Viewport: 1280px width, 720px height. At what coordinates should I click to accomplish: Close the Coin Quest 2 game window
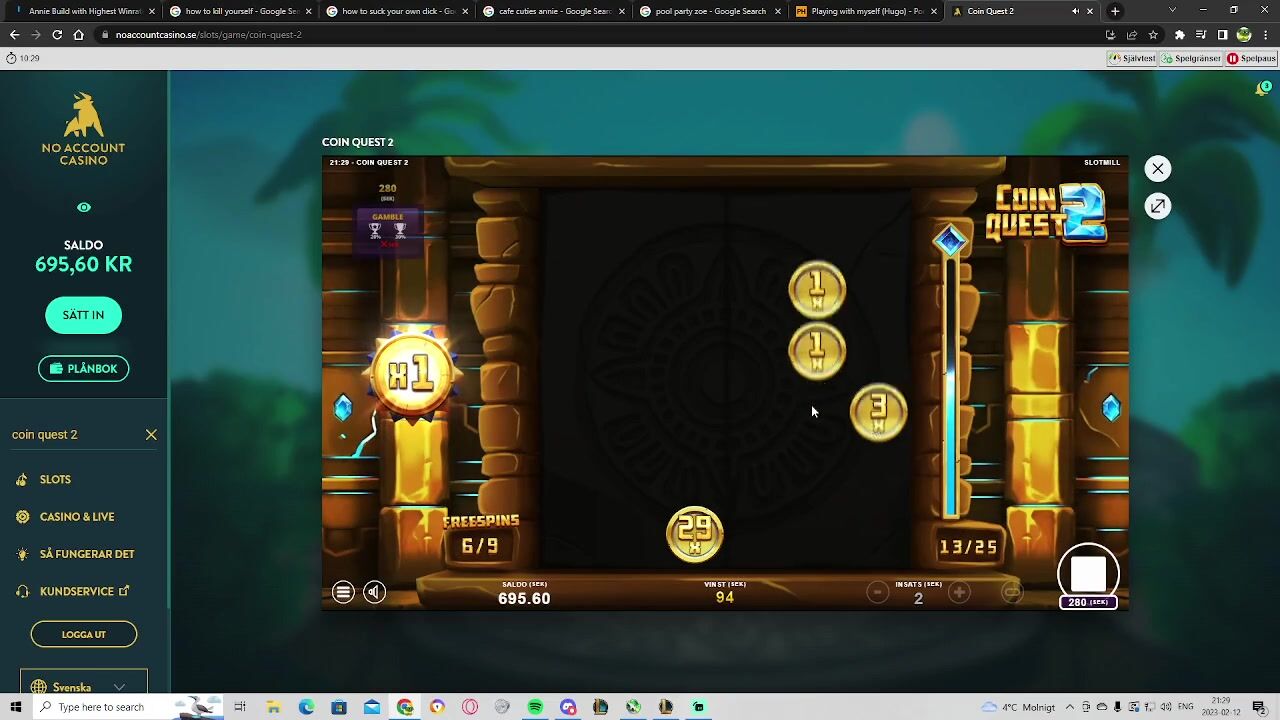pos(1157,169)
